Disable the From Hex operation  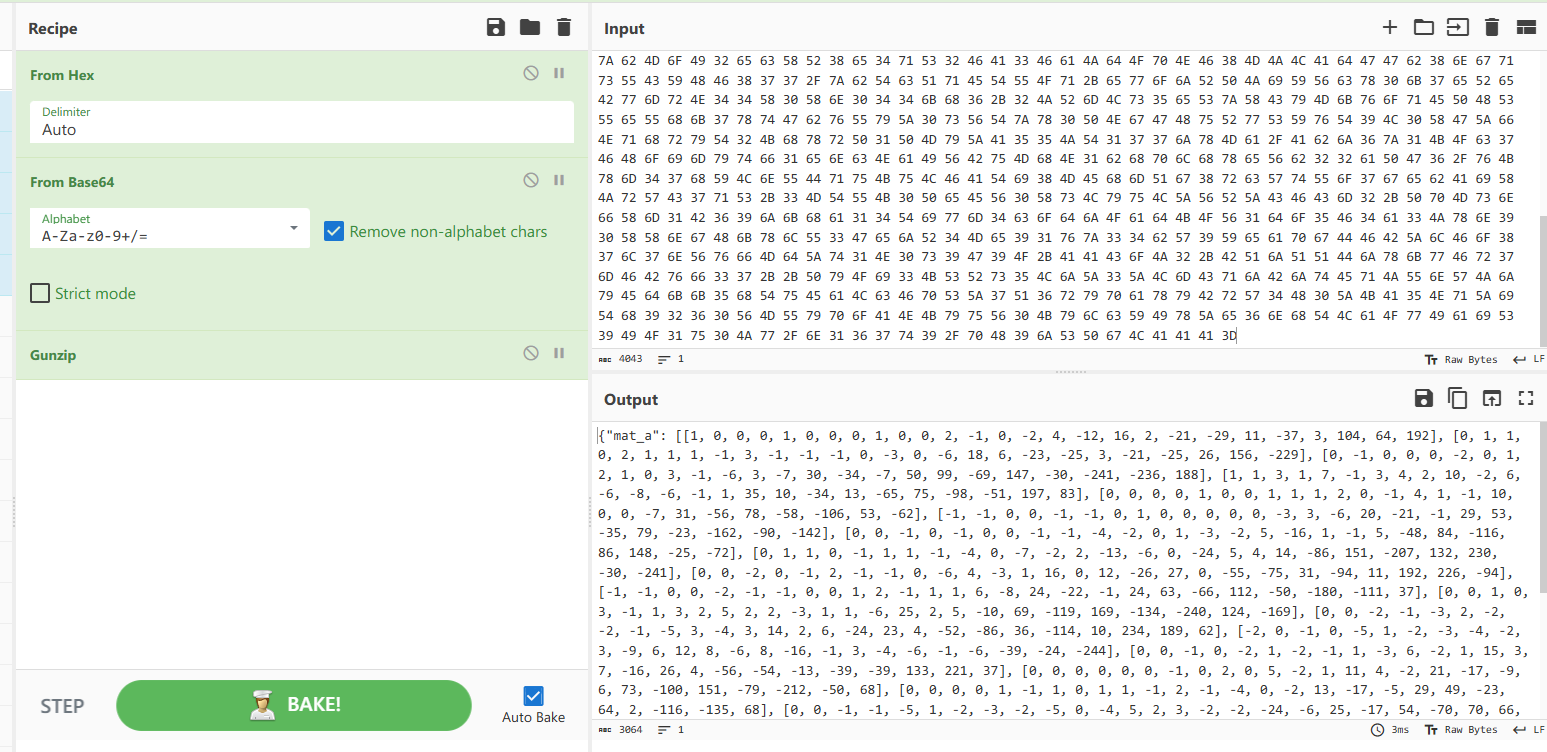531,73
